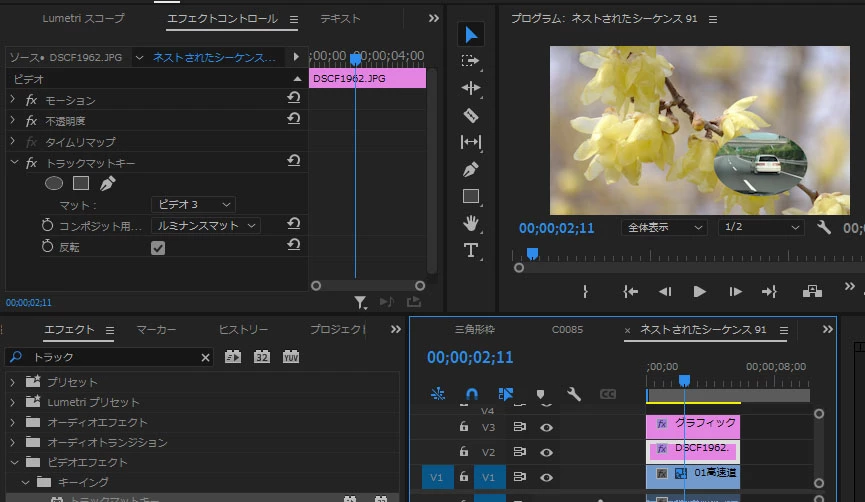Switch to C0085 sequence tab
The width and height of the screenshot is (865, 502).
click(x=567, y=329)
